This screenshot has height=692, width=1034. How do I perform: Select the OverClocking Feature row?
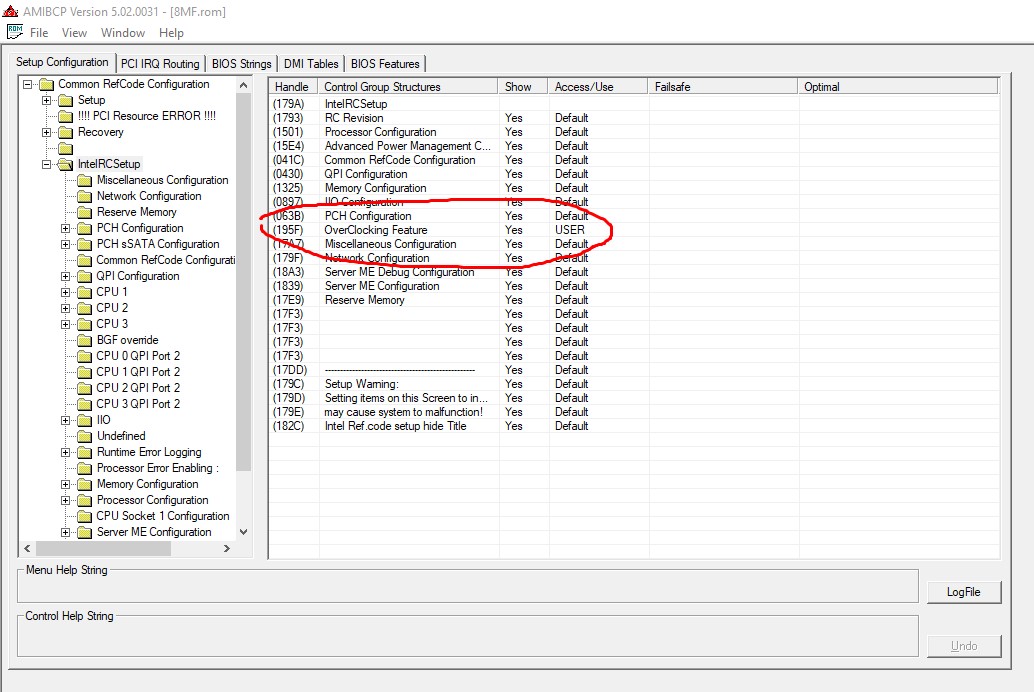click(x=633, y=230)
